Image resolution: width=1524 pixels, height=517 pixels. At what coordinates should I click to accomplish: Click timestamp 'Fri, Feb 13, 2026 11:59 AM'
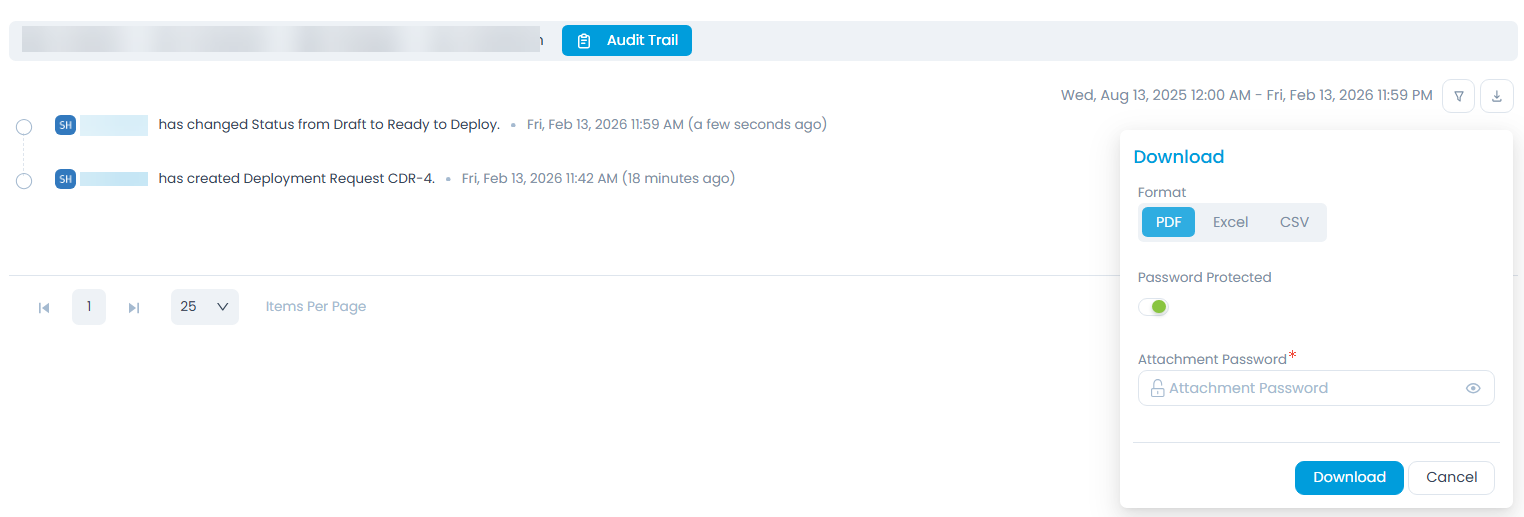[x=605, y=125]
